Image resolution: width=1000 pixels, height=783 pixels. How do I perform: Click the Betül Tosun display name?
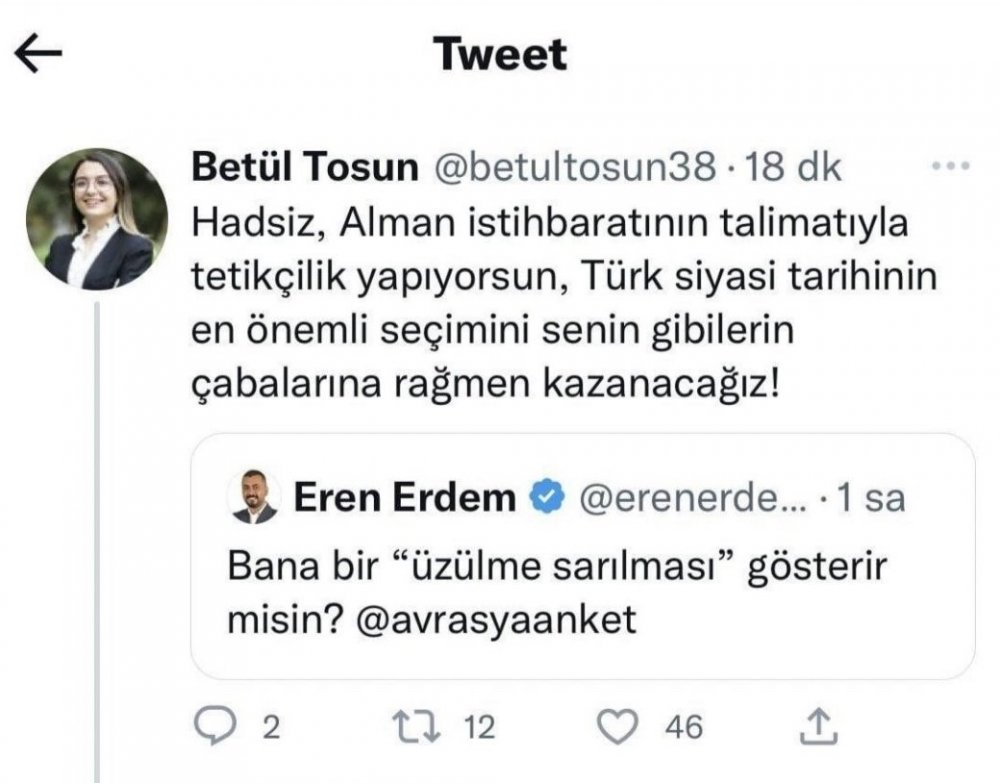click(304, 168)
